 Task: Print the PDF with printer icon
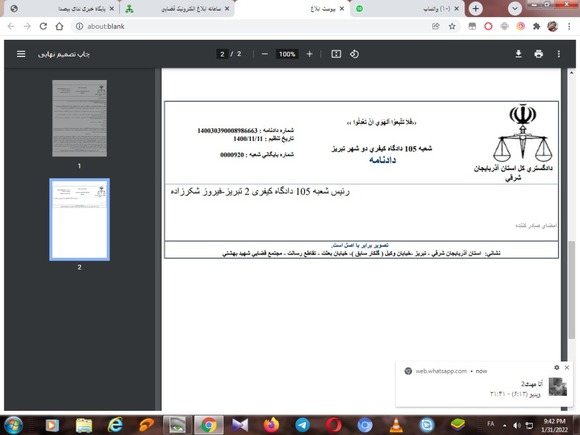(539, 54)
